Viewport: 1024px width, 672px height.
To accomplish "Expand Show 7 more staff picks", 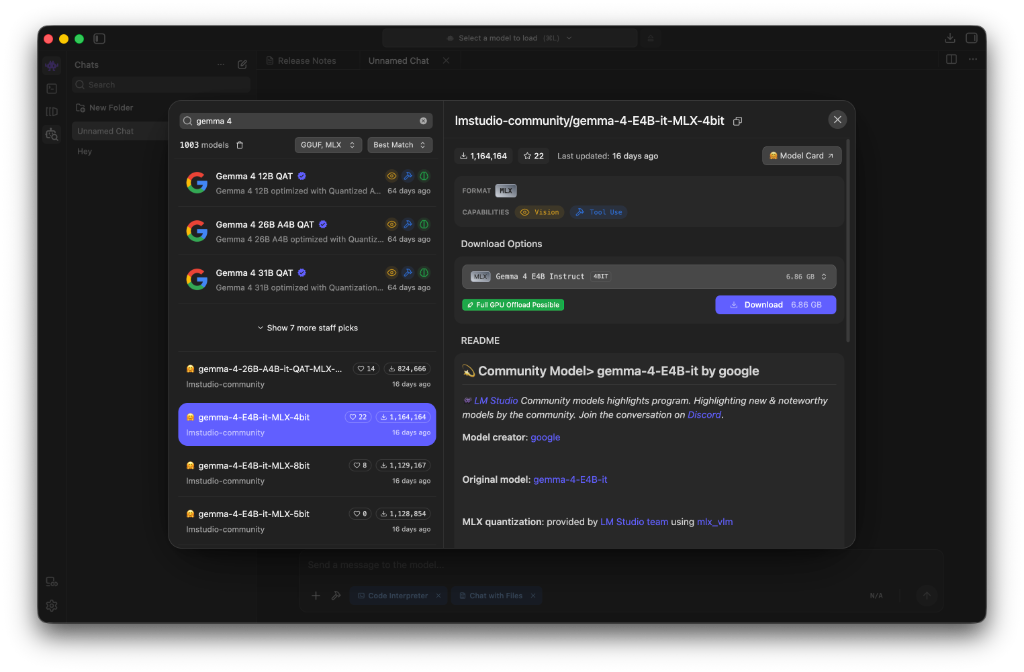I will pyautogui.click(x=307, y=328).
